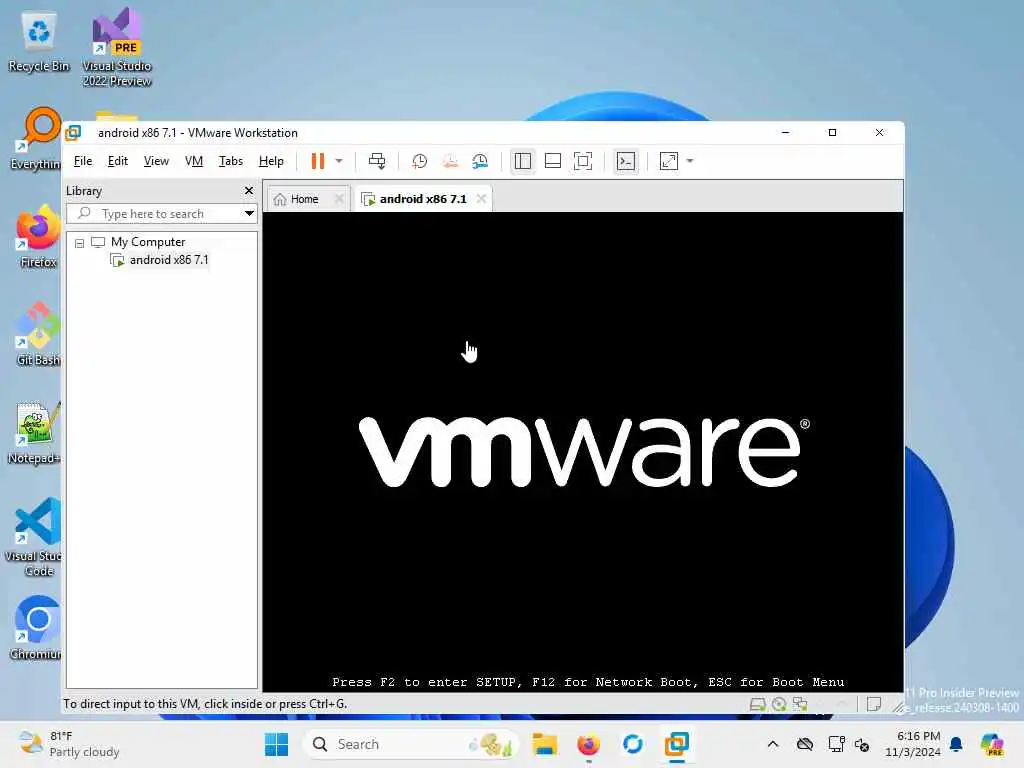Open the weather widget showing 81°F
The width and height of the screenshot is (1024, 768).
[69, 744]
